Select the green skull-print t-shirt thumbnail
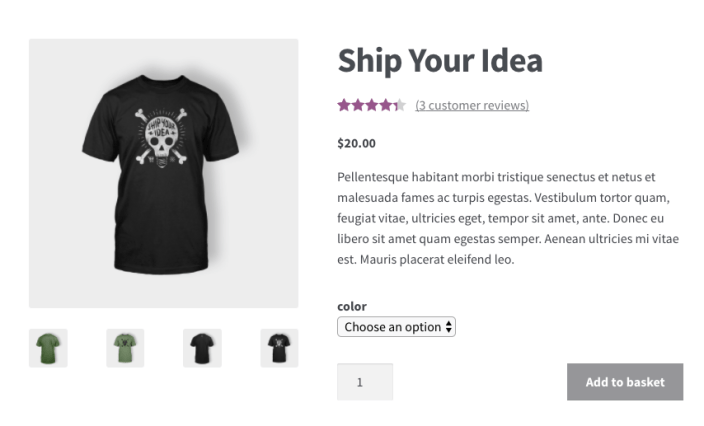The height and width of the screenshot is (426, 704). point(125,348)
